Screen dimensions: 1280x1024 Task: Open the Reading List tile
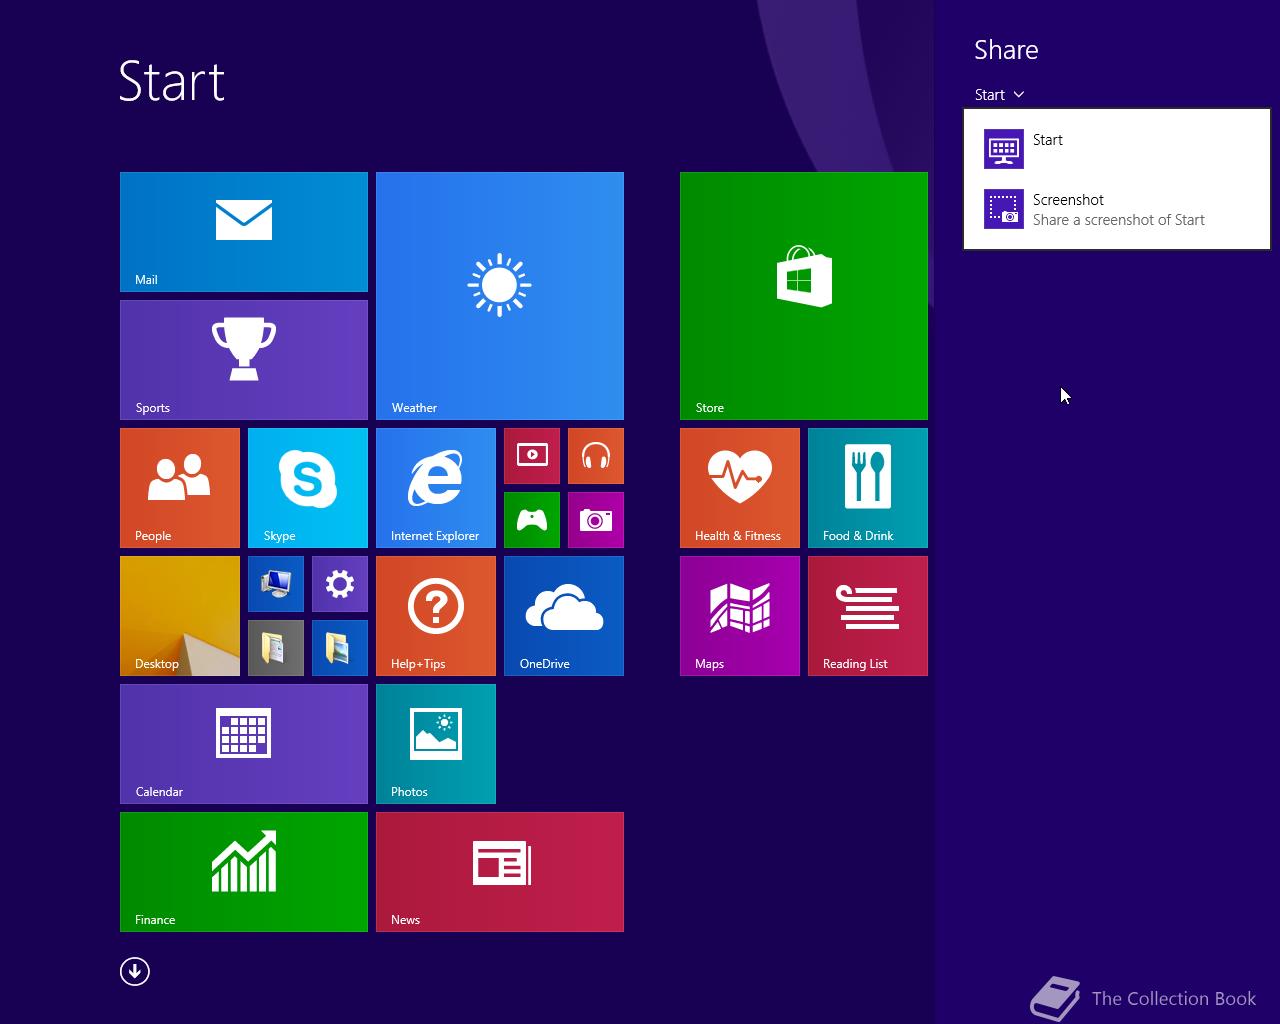868,616
